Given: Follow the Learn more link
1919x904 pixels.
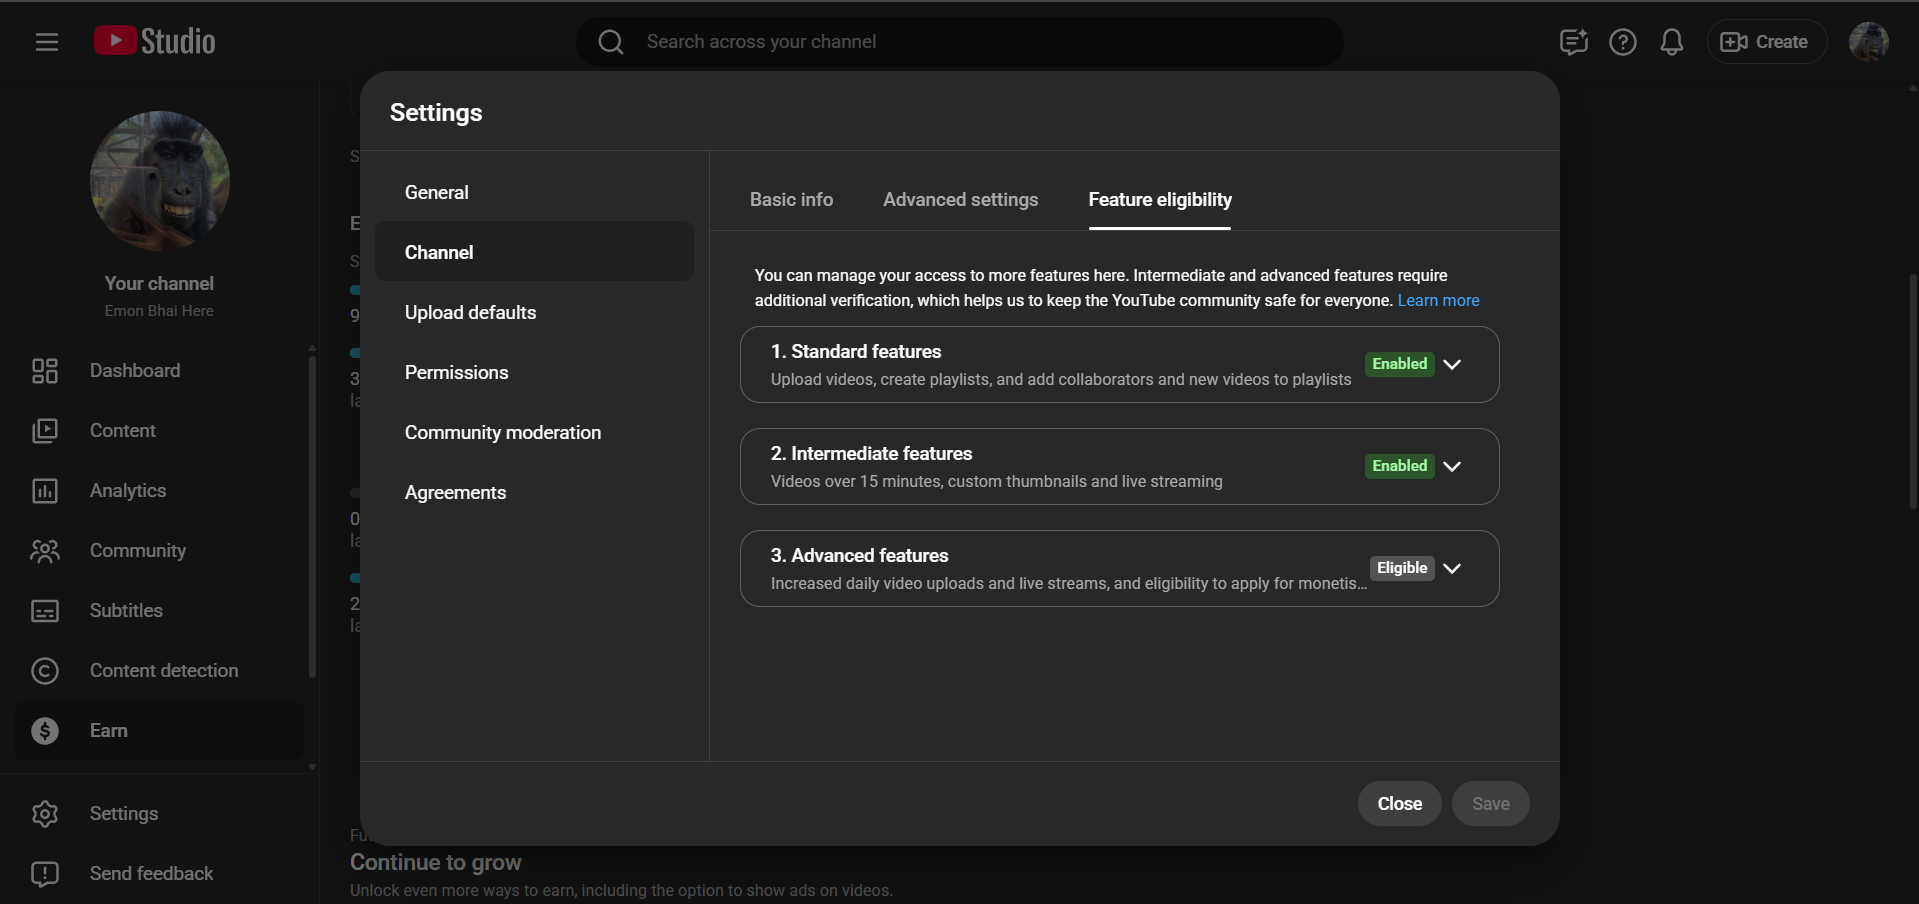Looking at the screenshot, I should click(1438, 301).
